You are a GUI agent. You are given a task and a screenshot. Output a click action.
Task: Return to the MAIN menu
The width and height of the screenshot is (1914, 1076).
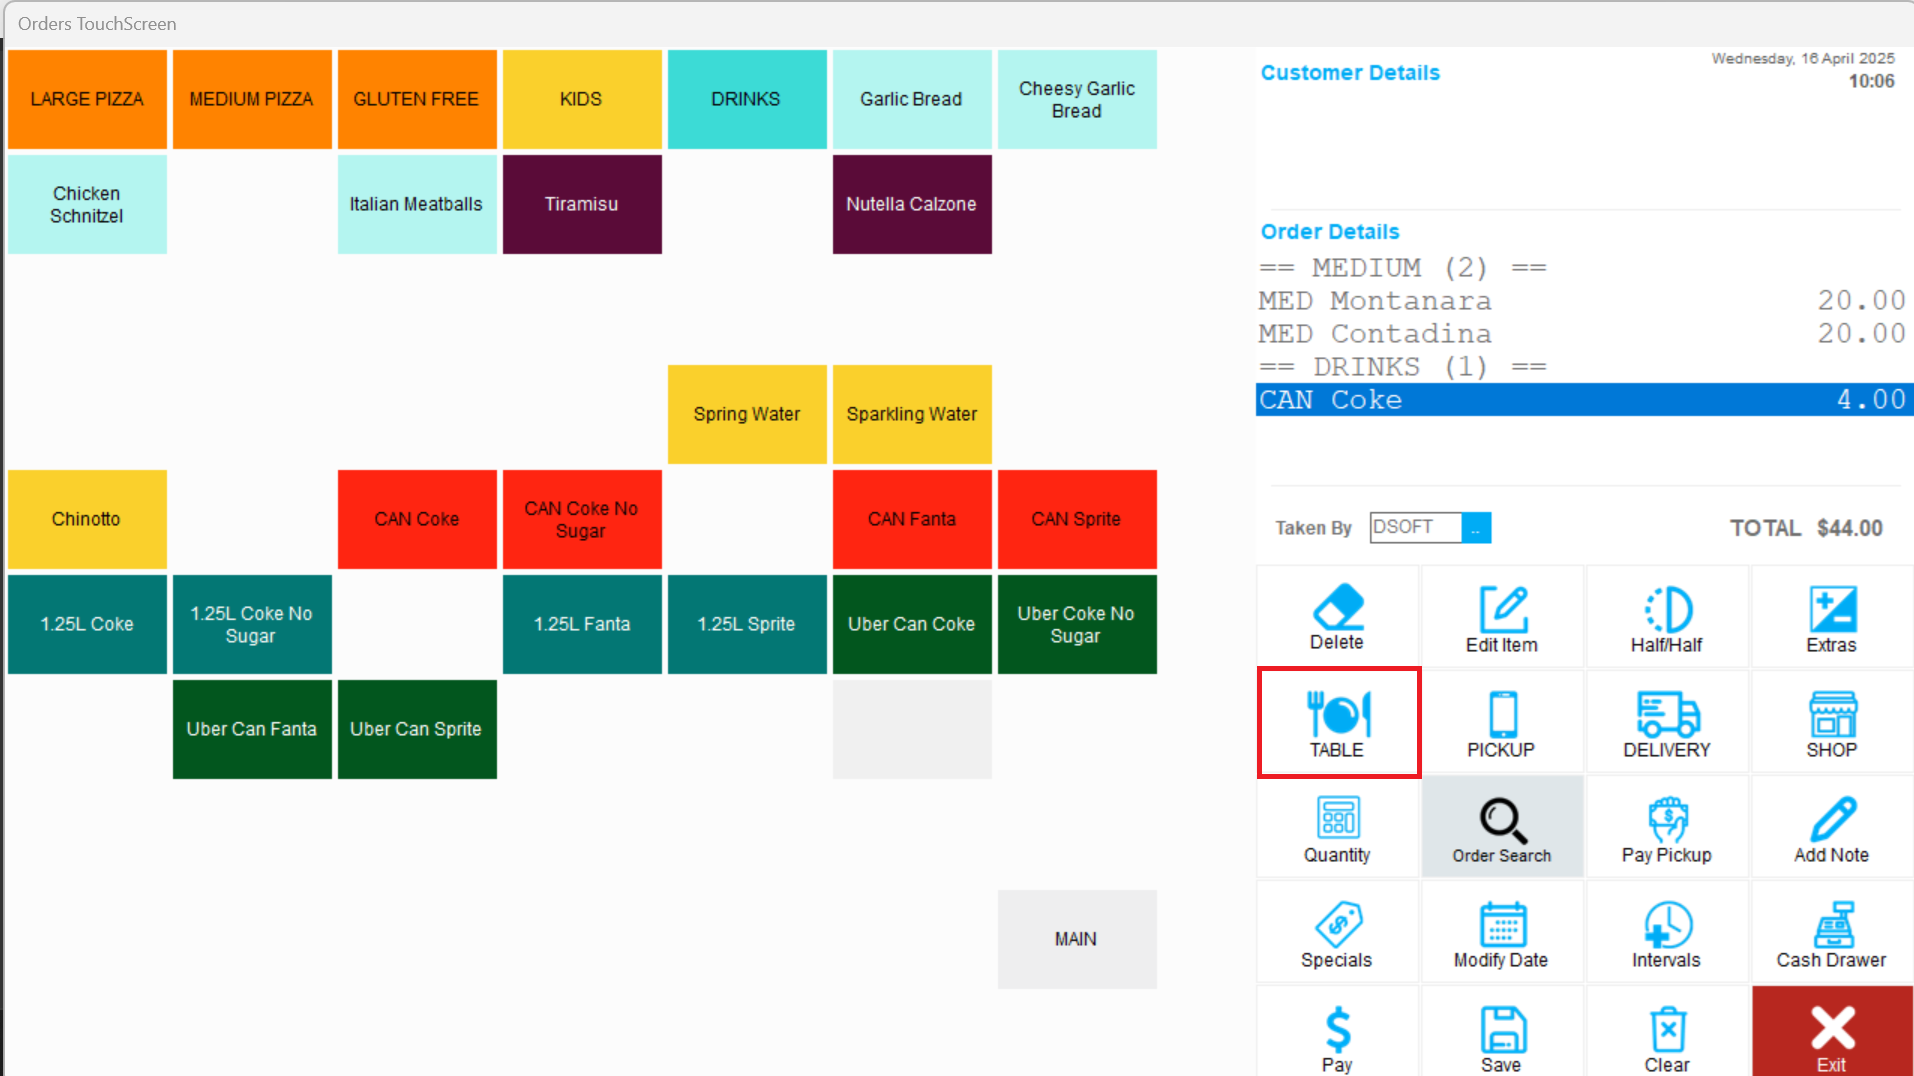(x=1076, y=939)
